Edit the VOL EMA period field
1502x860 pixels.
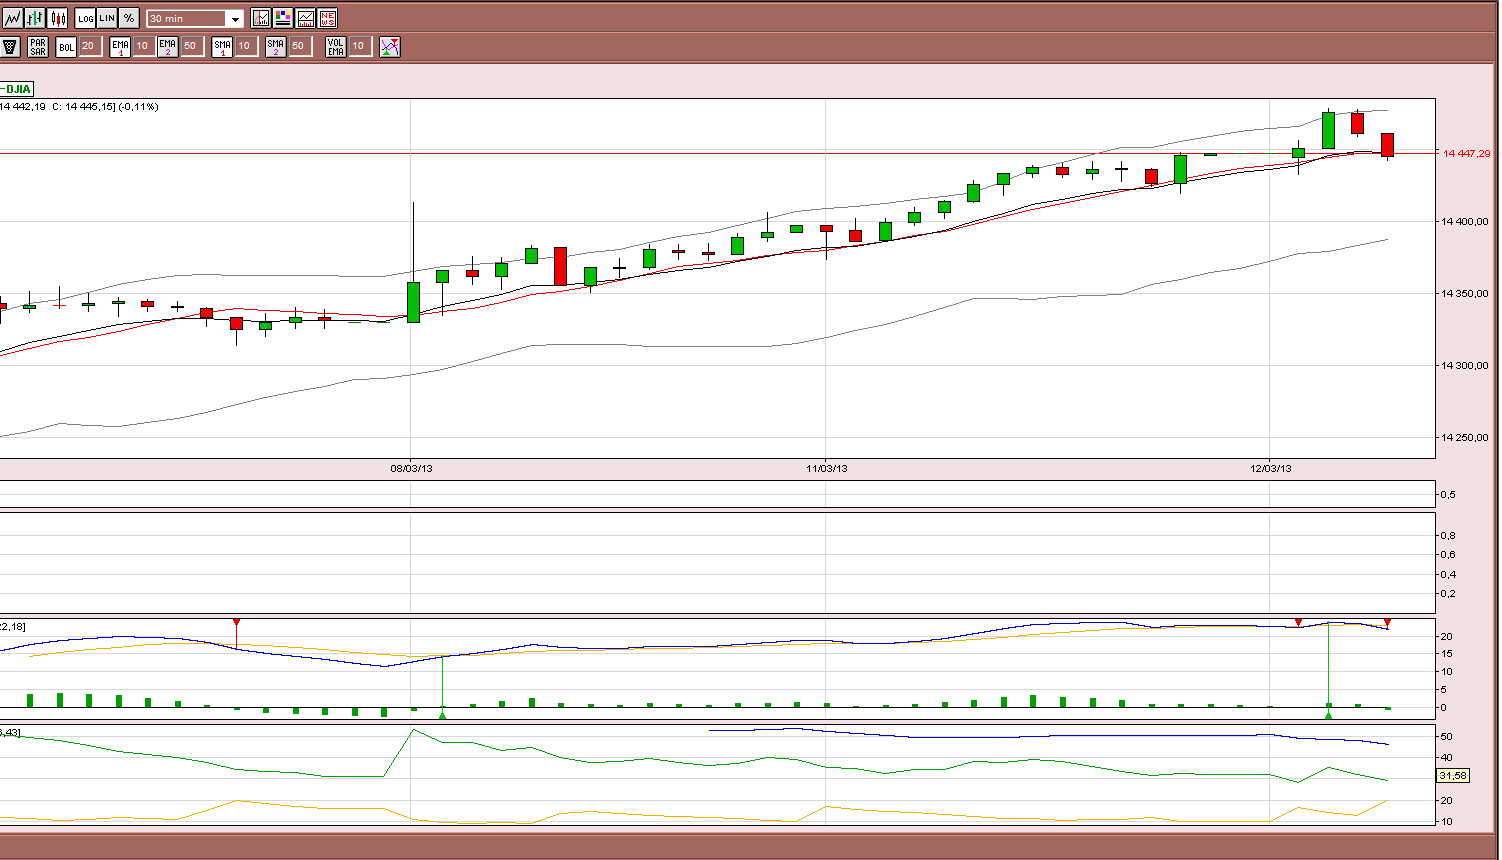tap(360, 46)
